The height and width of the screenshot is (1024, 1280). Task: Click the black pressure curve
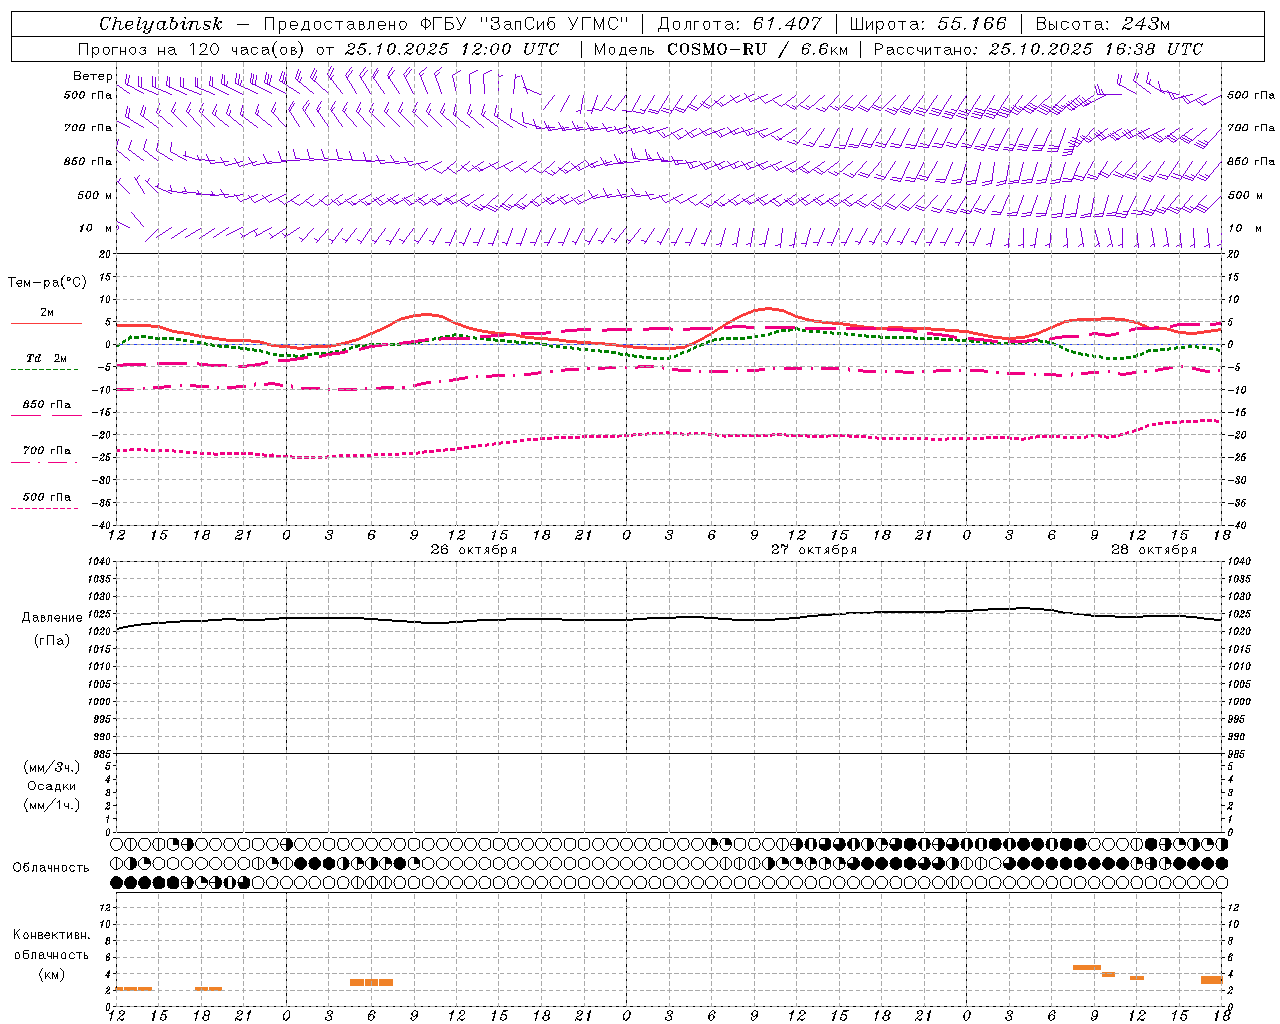pos(670,618)
